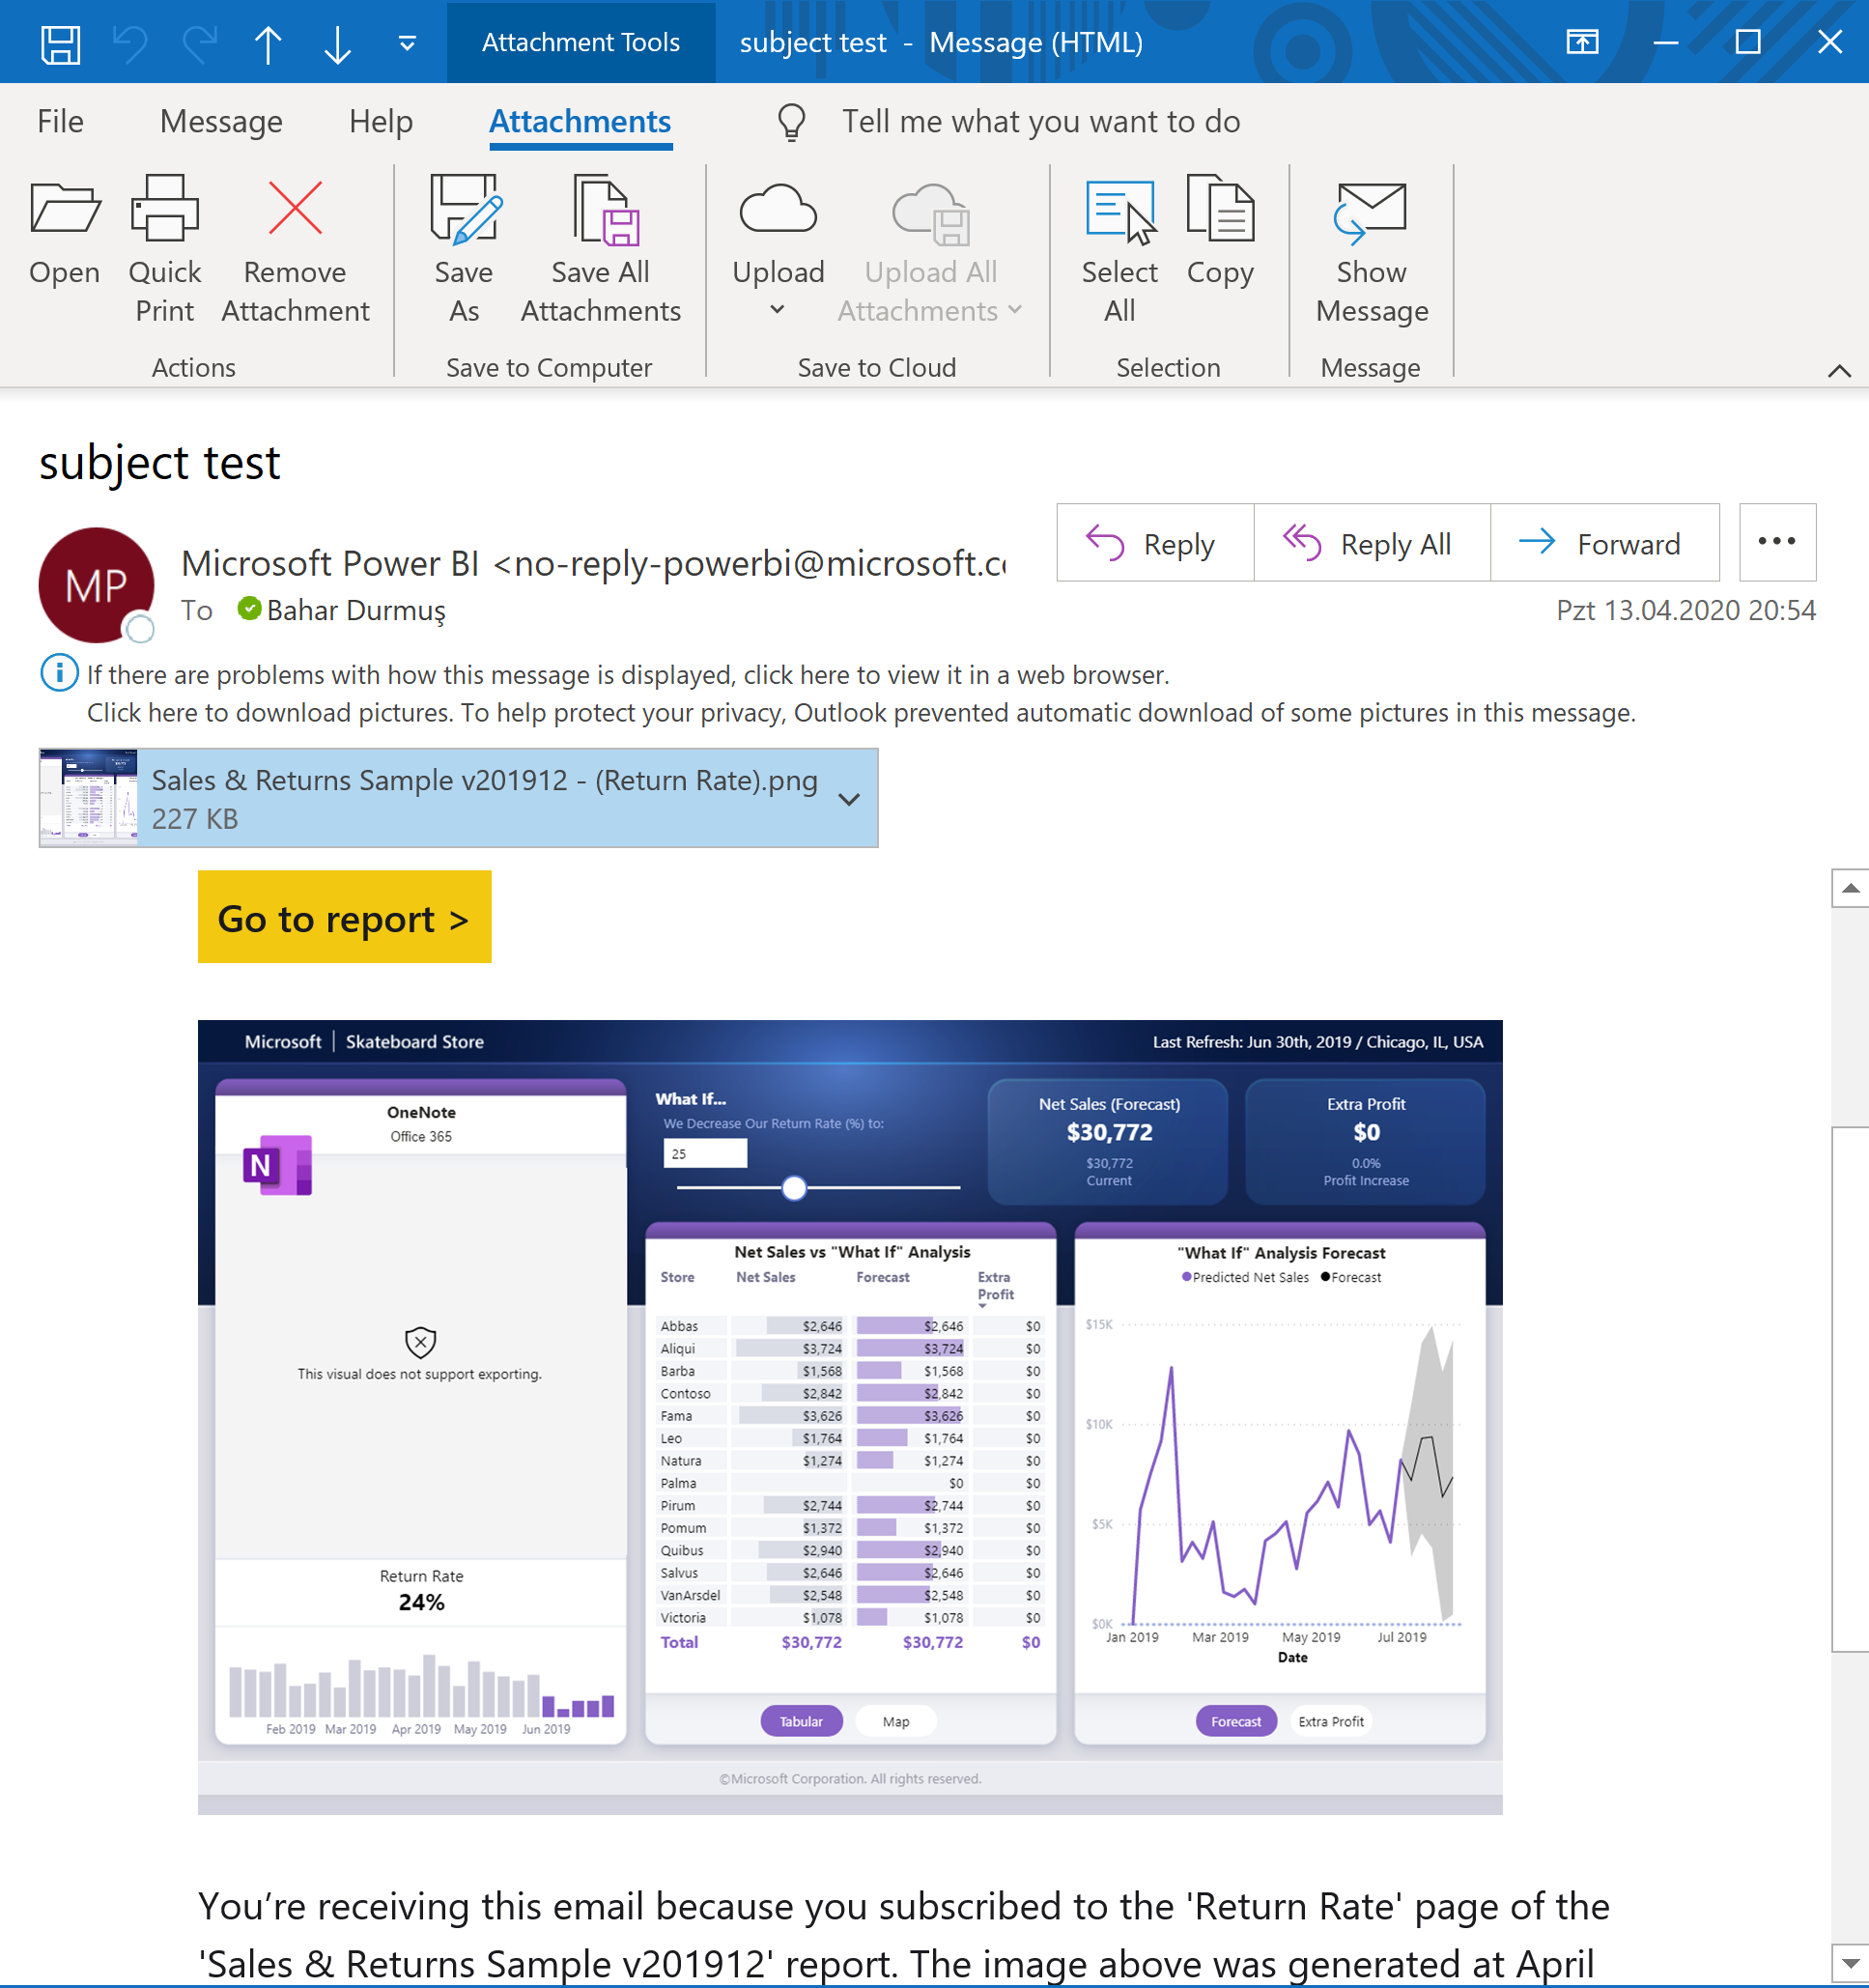Image resolution: width=1869 pixels, height=1988 pixels.
Task: Open the Upload cloud dropdown
Action: (778, 250)
